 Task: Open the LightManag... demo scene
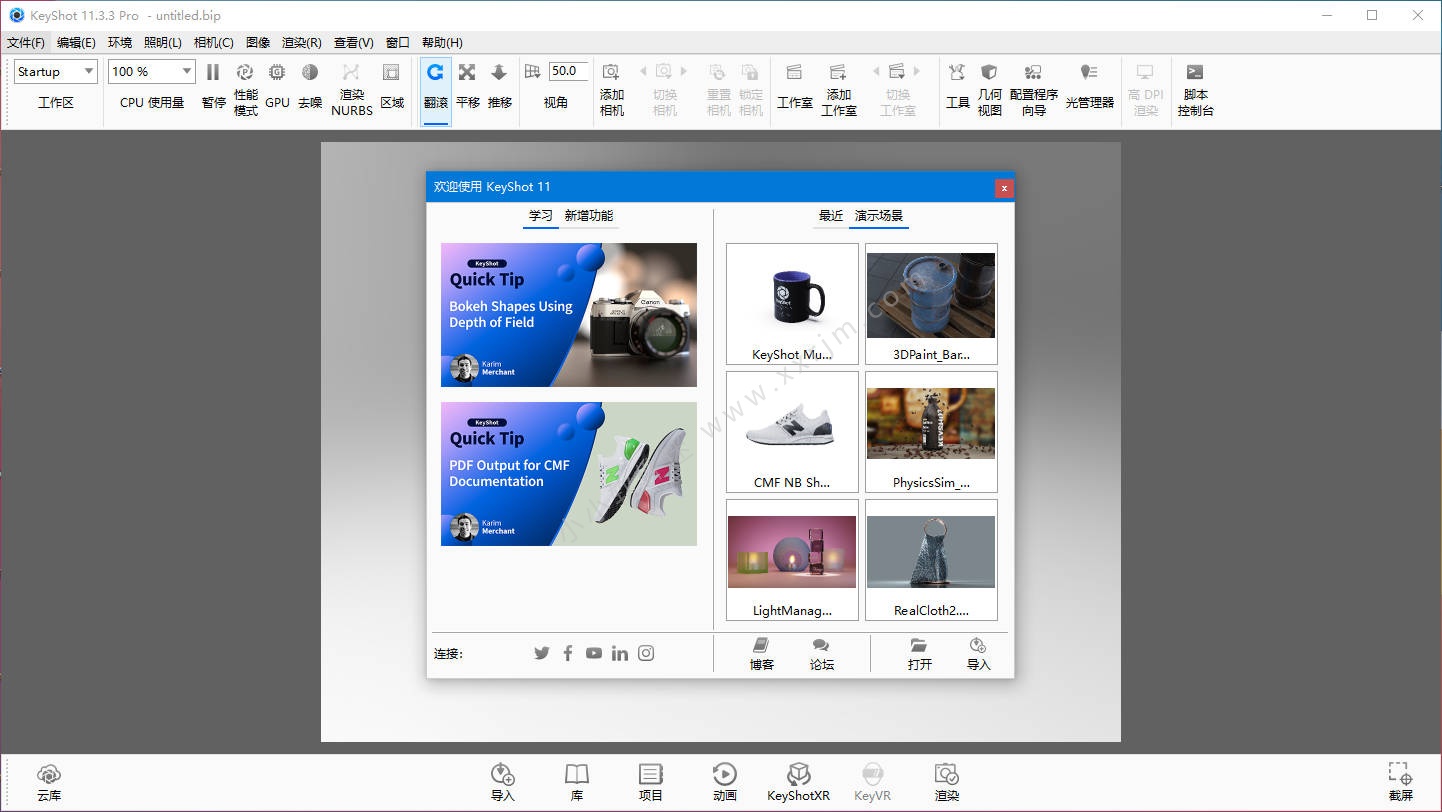[792, 560]
